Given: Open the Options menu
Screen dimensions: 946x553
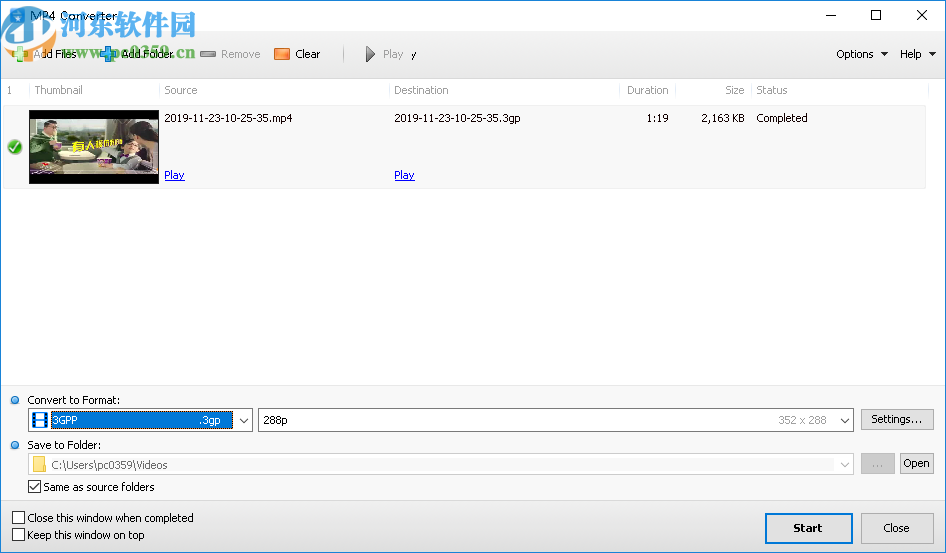Looking at the screenshot, I should (862, 54).
